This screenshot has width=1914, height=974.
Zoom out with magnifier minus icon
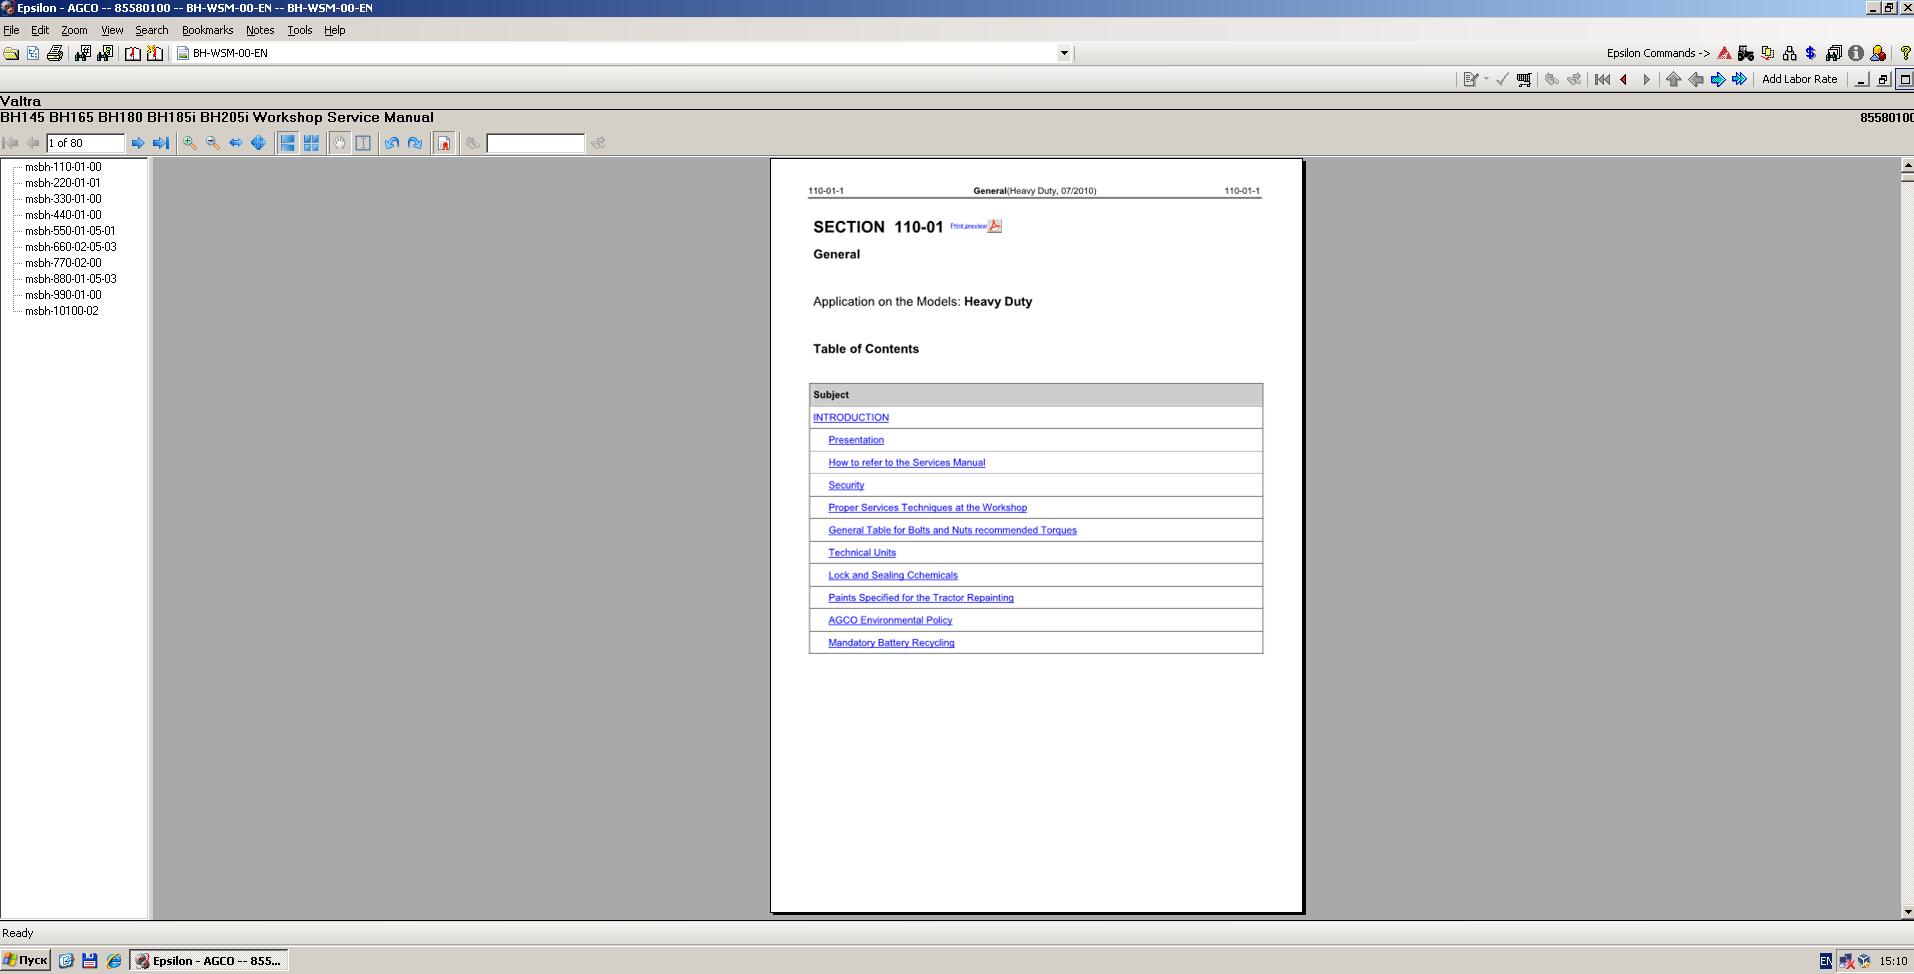[x=213, y=143]
